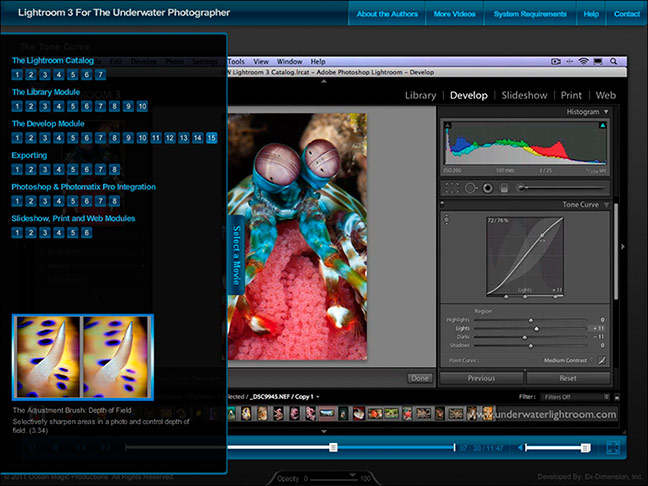Click the filter lock icon in filmstrip bar

pos(617,397)
